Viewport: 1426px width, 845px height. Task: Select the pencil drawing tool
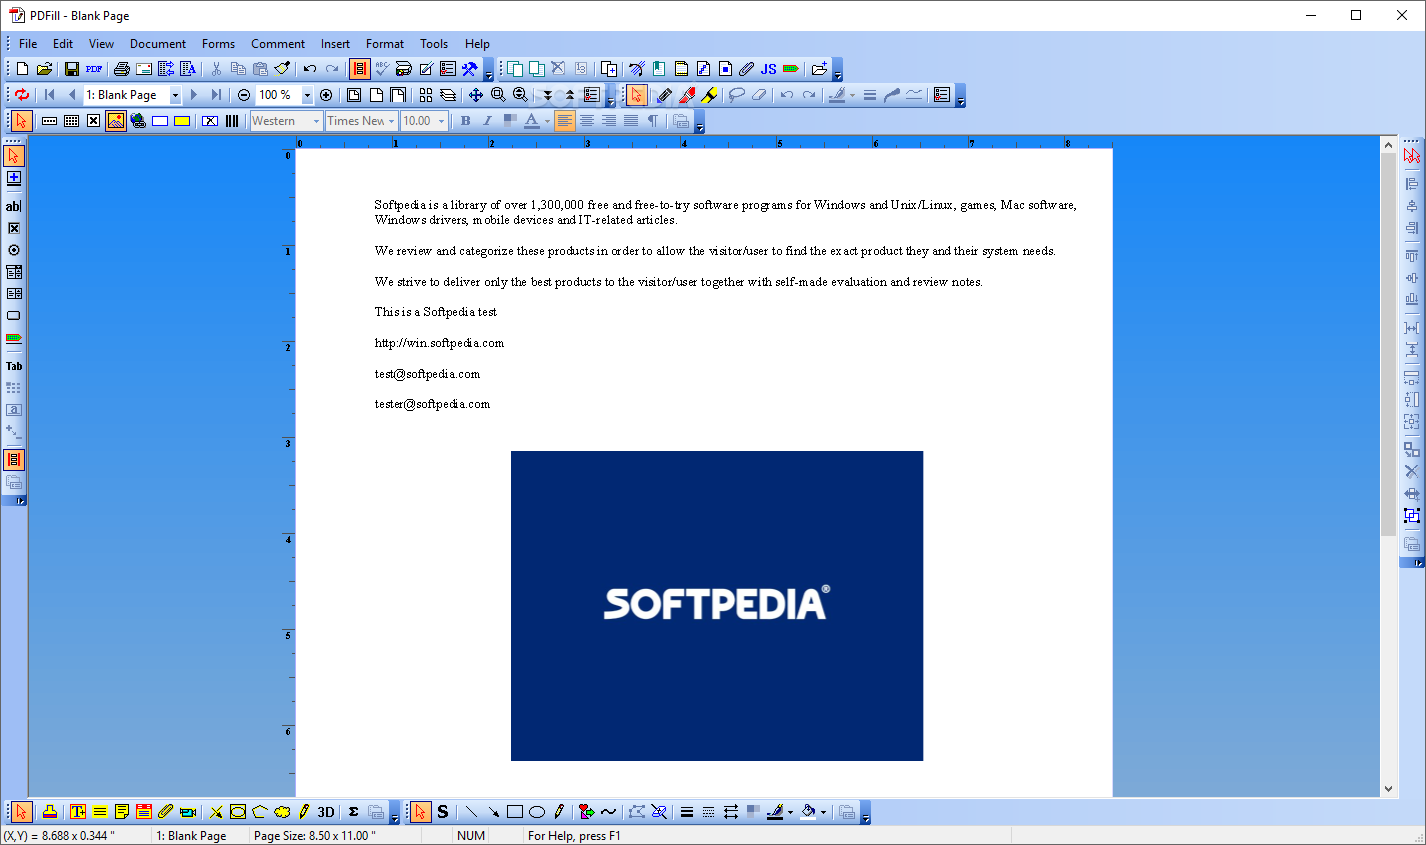(x=664, y=95)
